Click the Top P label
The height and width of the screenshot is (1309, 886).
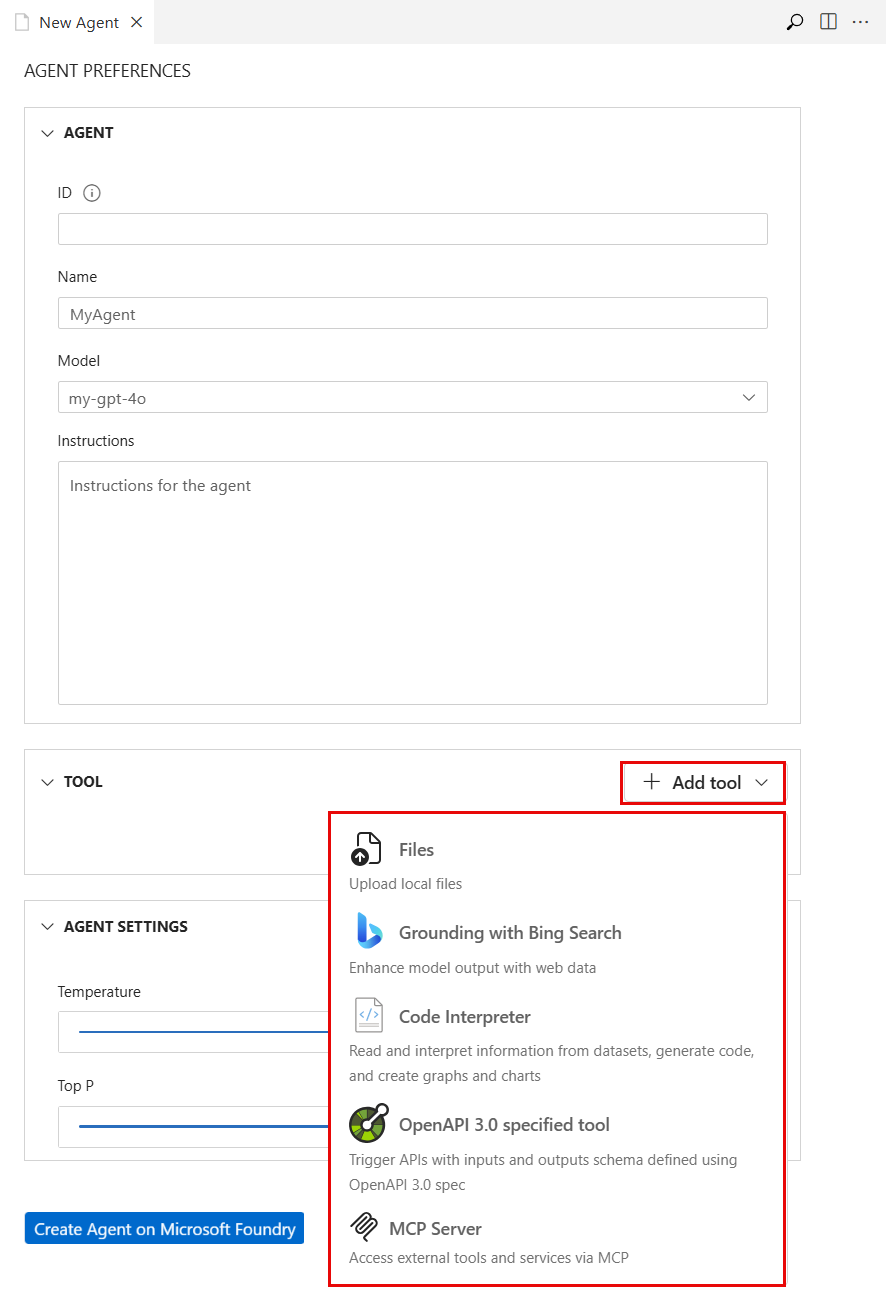[76, 1086]
